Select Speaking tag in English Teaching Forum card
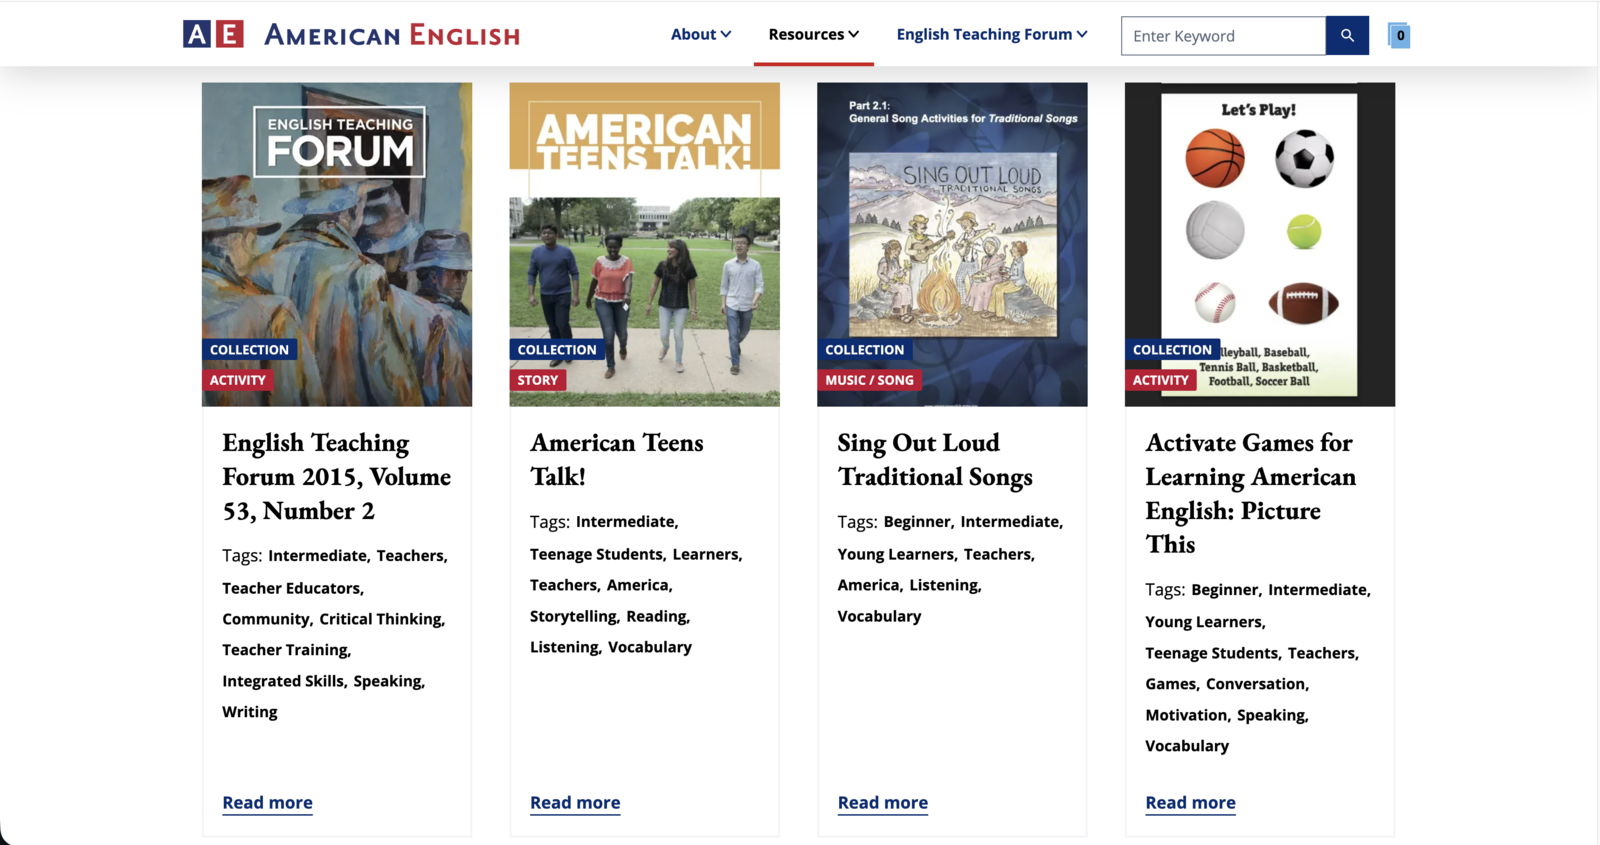 pos(387,681)
